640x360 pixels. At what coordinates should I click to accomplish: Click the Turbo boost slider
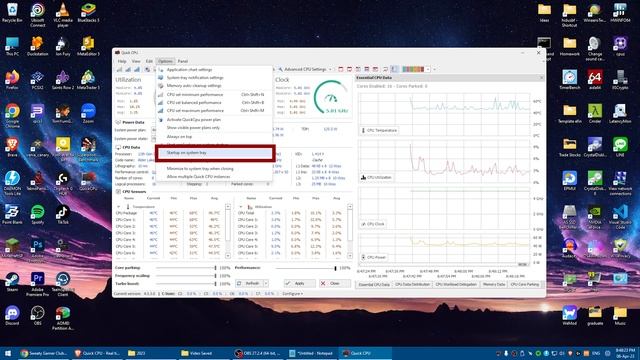tap(186, 284)
